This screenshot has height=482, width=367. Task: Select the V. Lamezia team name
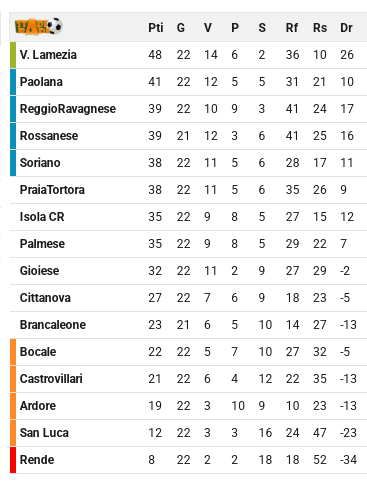click(48, 55)
